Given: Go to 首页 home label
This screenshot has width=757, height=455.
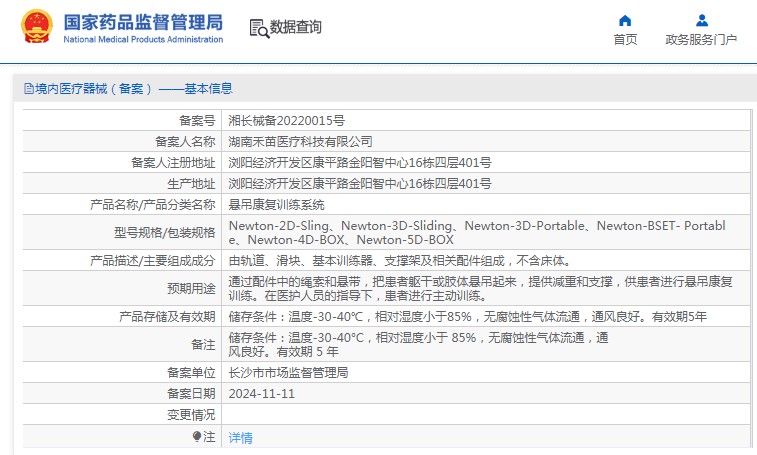Looking at the screenshot, I should tap(625, 40).
